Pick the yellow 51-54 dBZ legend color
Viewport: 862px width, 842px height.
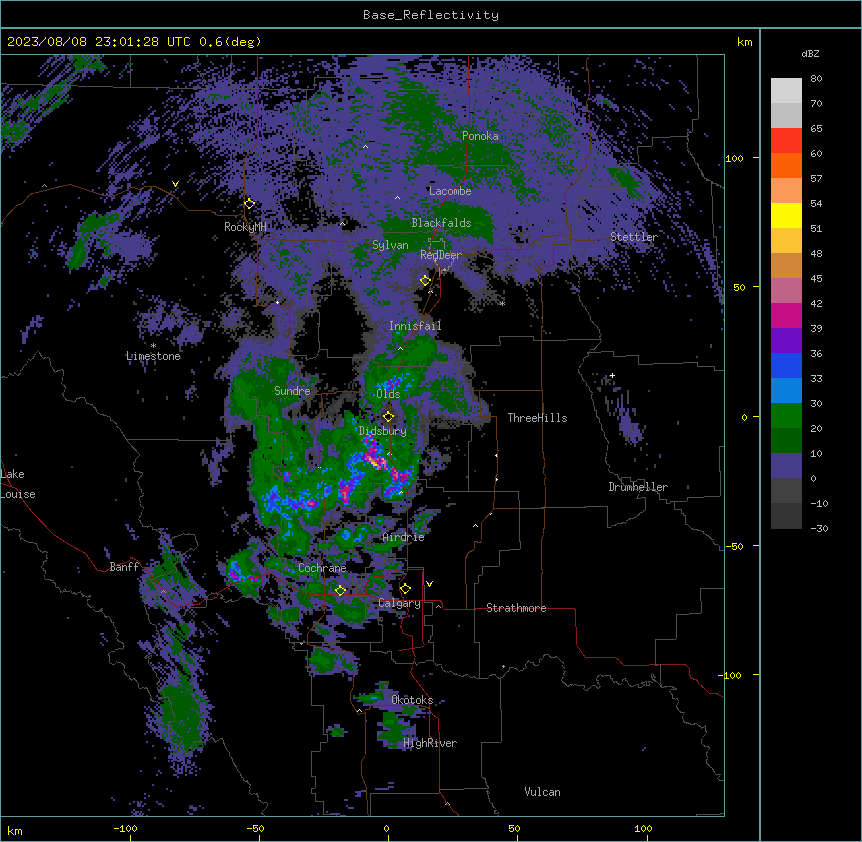[786, 215]
